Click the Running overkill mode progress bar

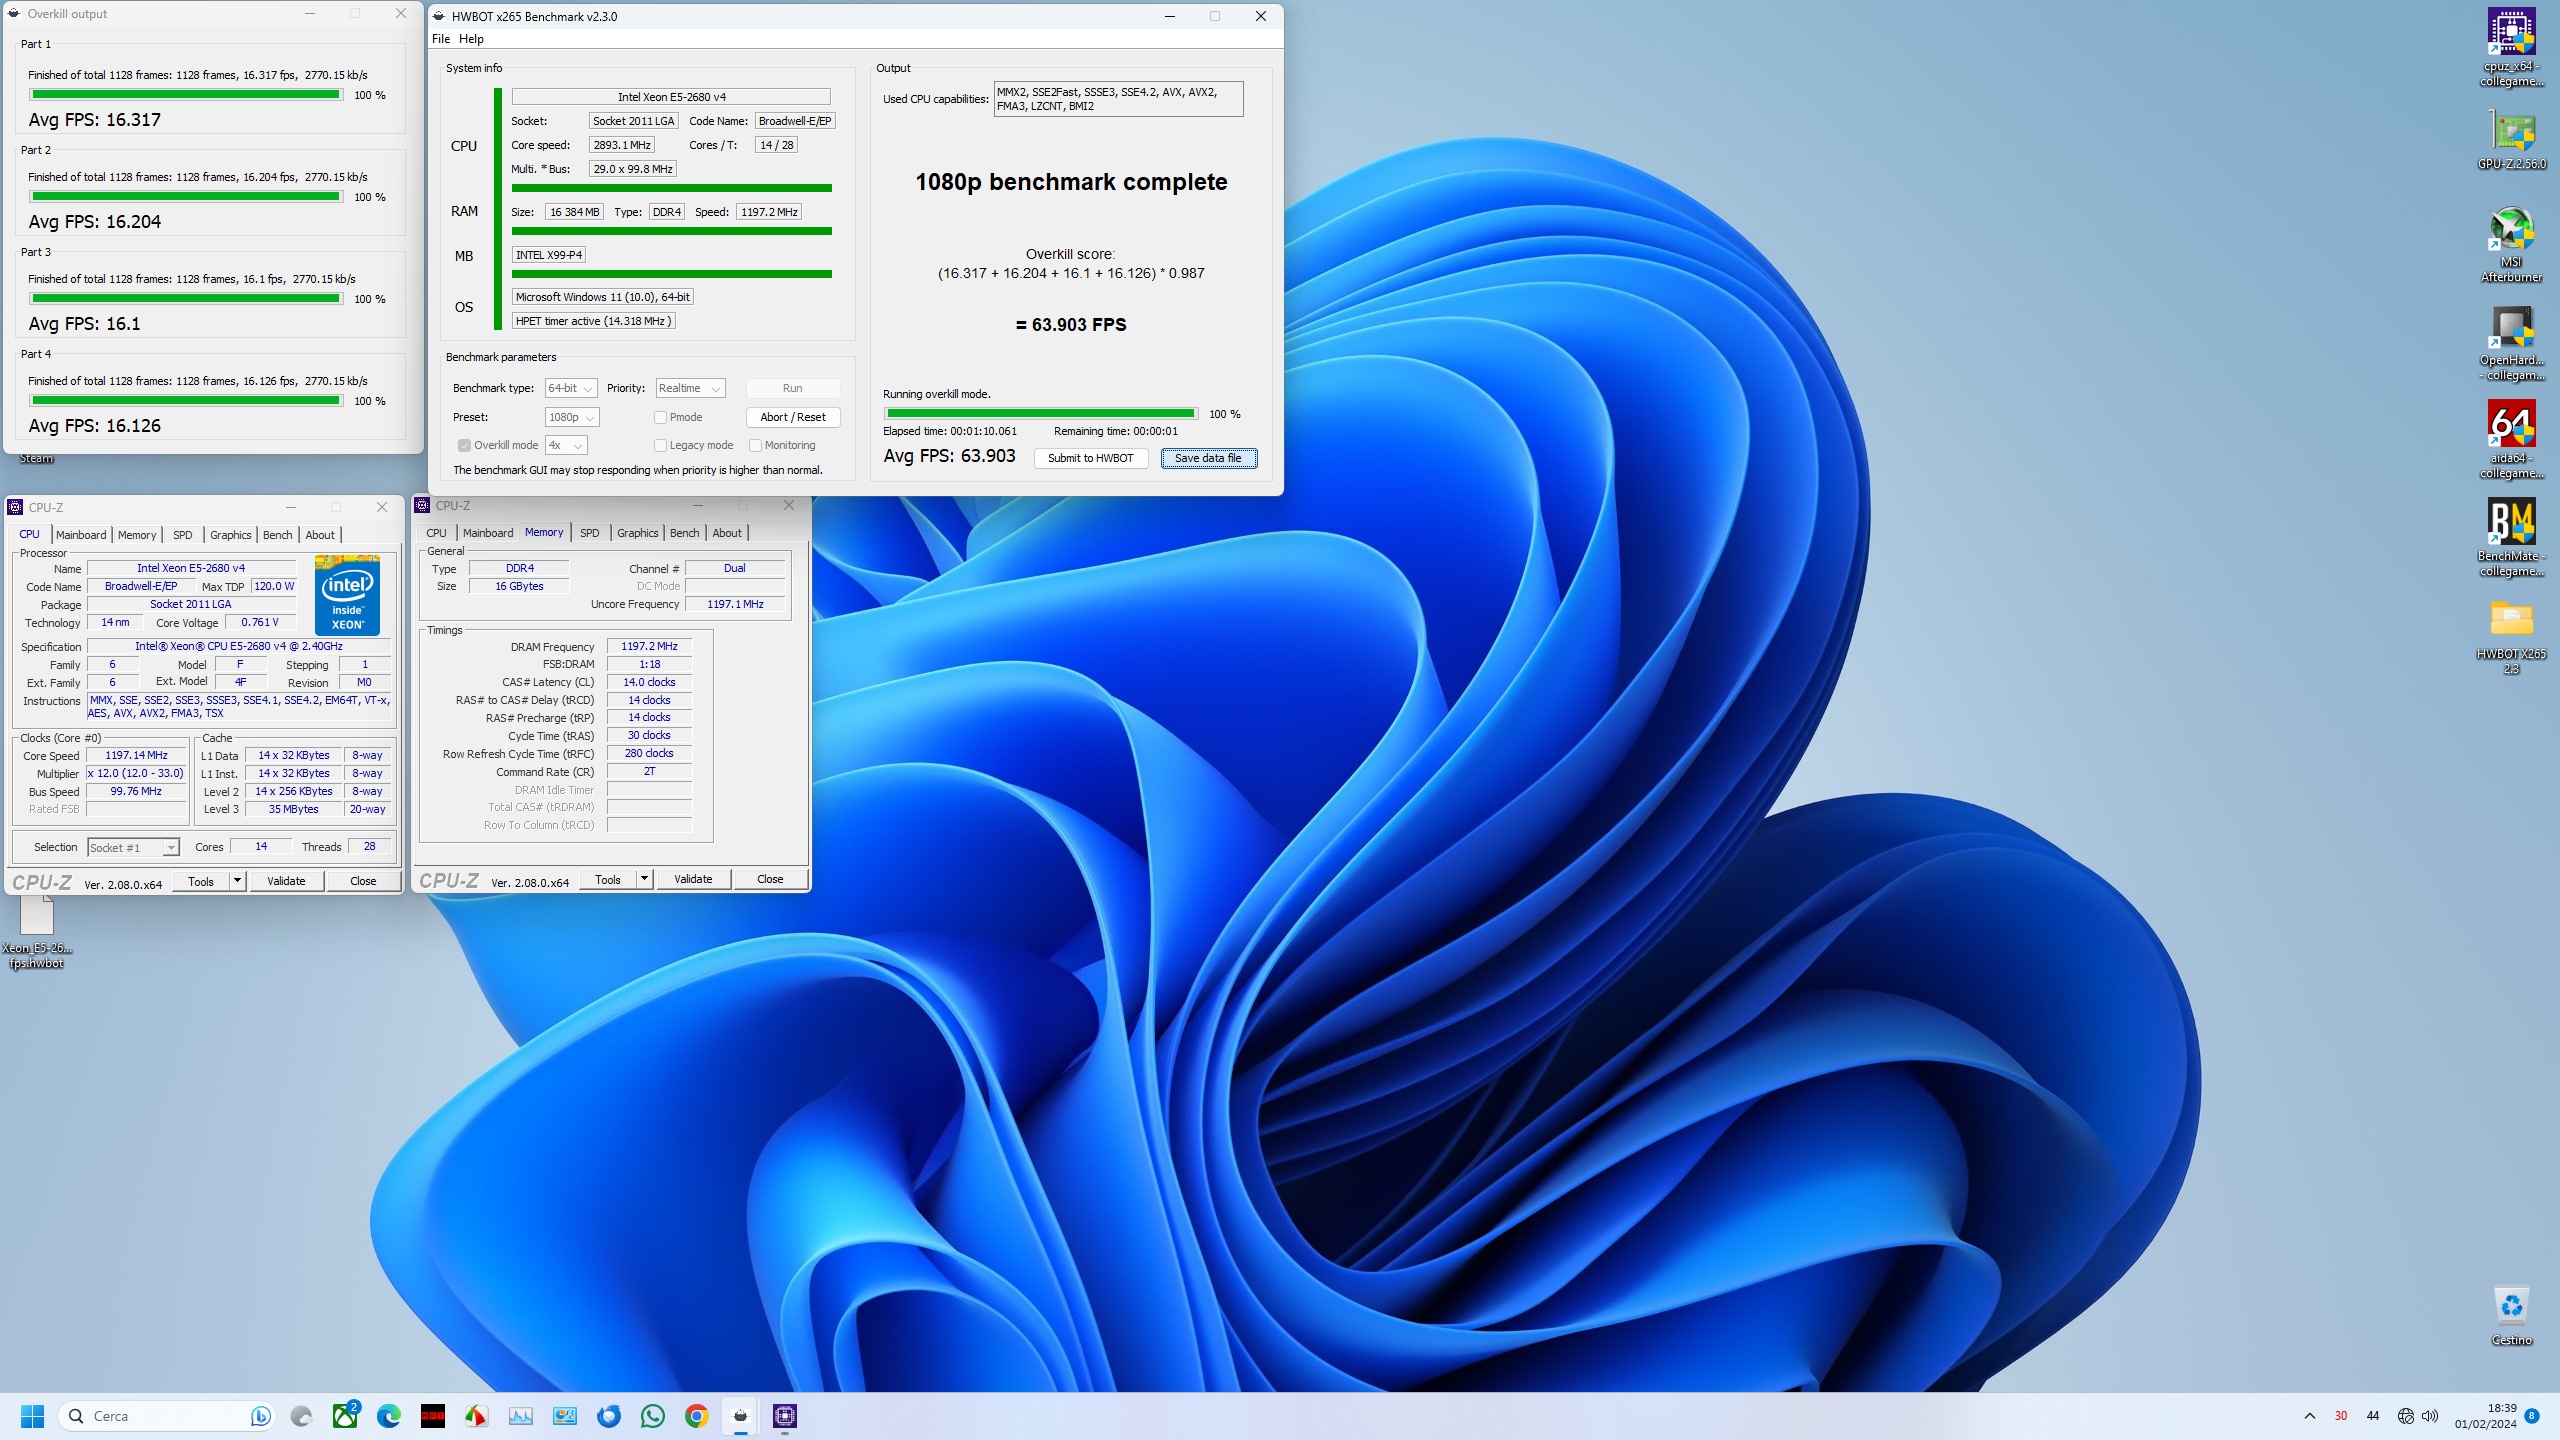click(x=1040, y=413)
